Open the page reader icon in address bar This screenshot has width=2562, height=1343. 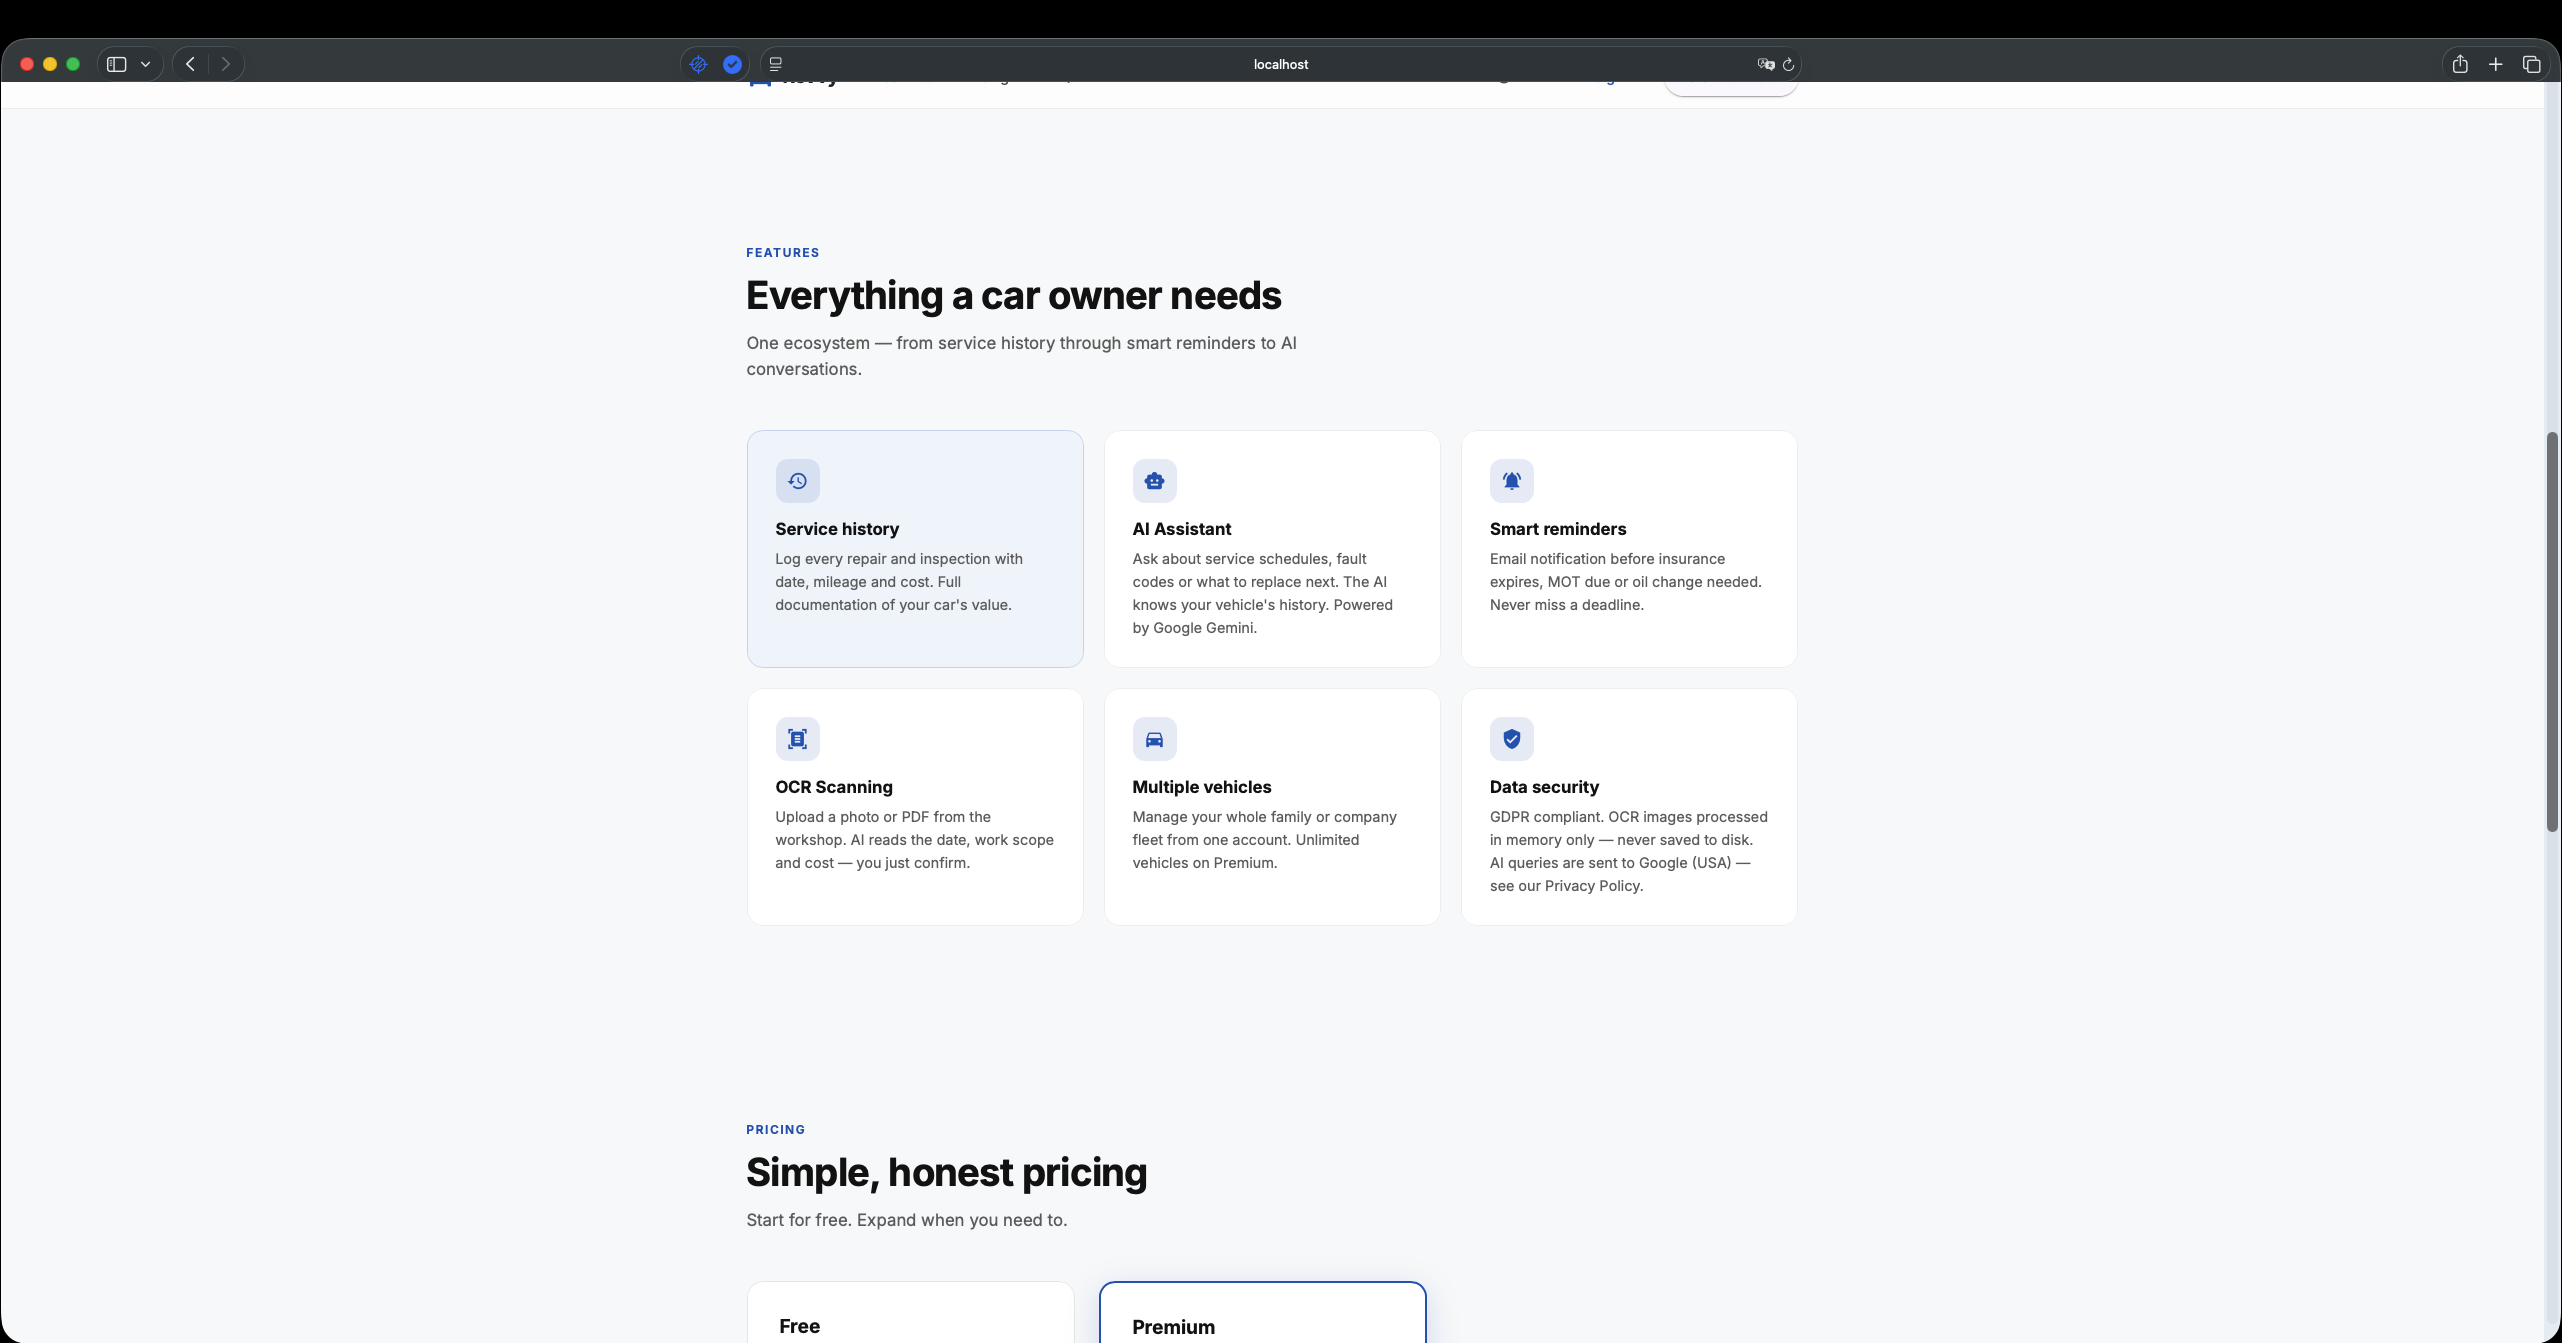coord(775,64)
